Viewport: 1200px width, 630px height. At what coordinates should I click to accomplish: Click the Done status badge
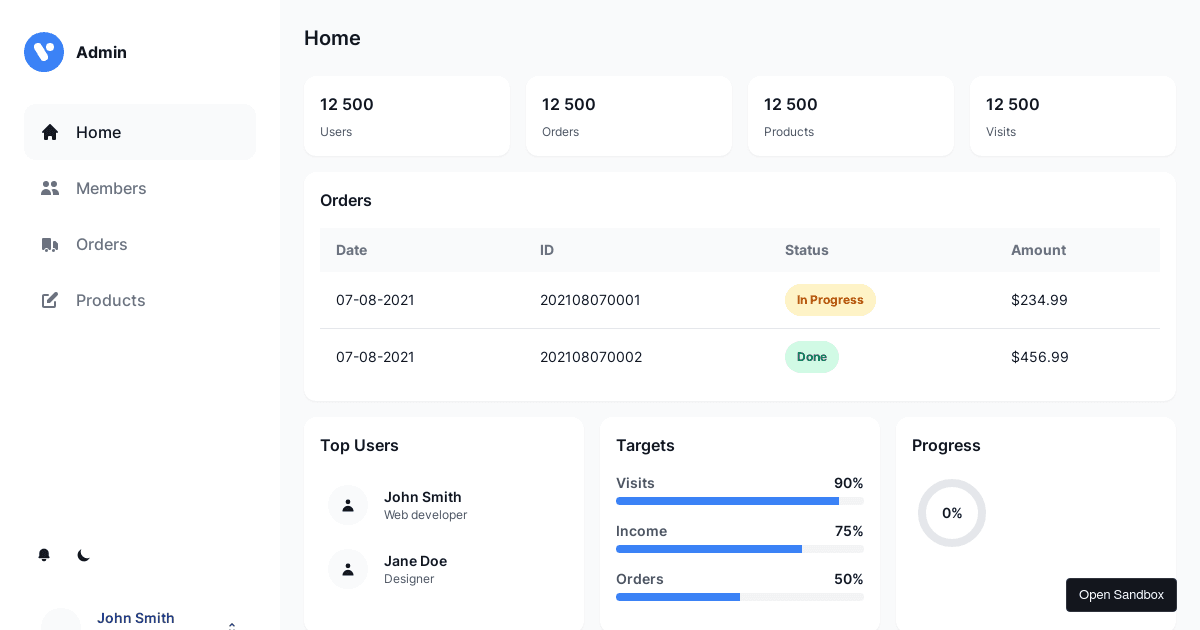[812, 357]
